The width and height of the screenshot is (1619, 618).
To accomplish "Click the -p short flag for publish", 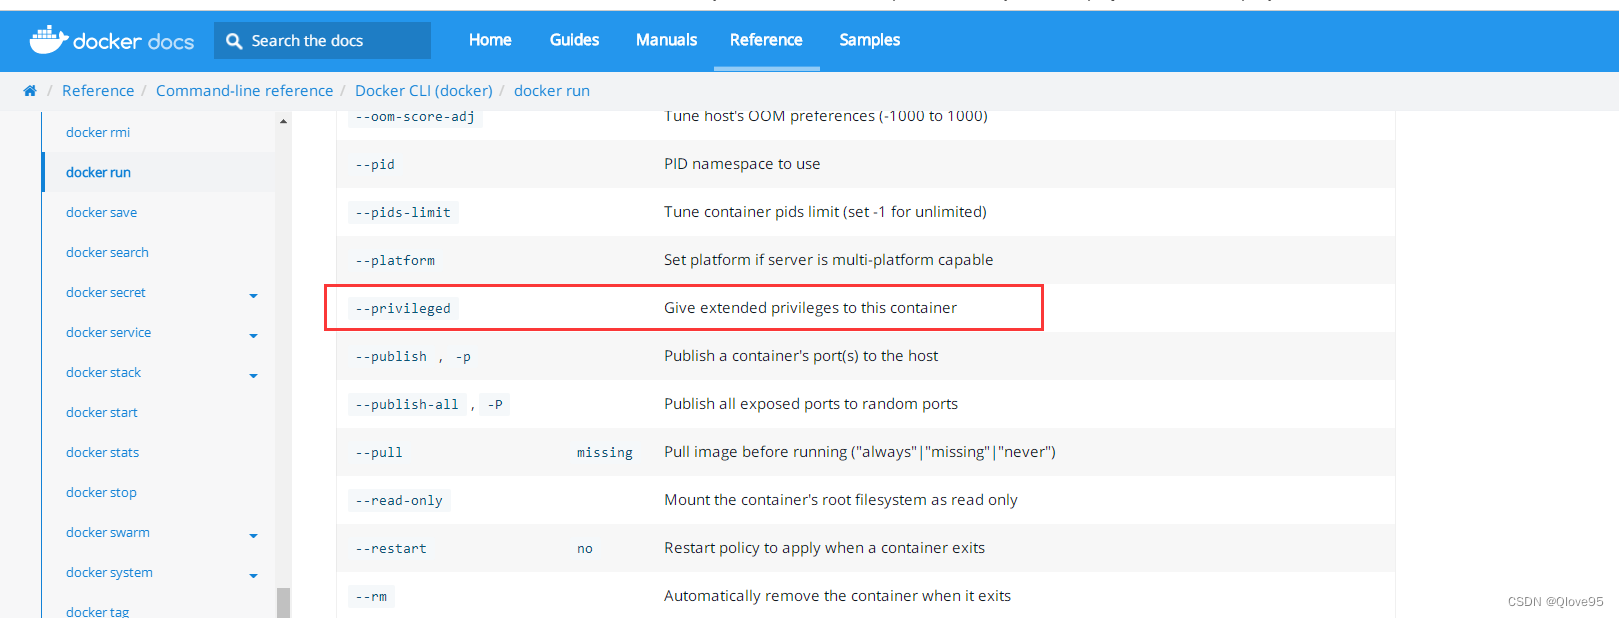I will tap(463, 356).
